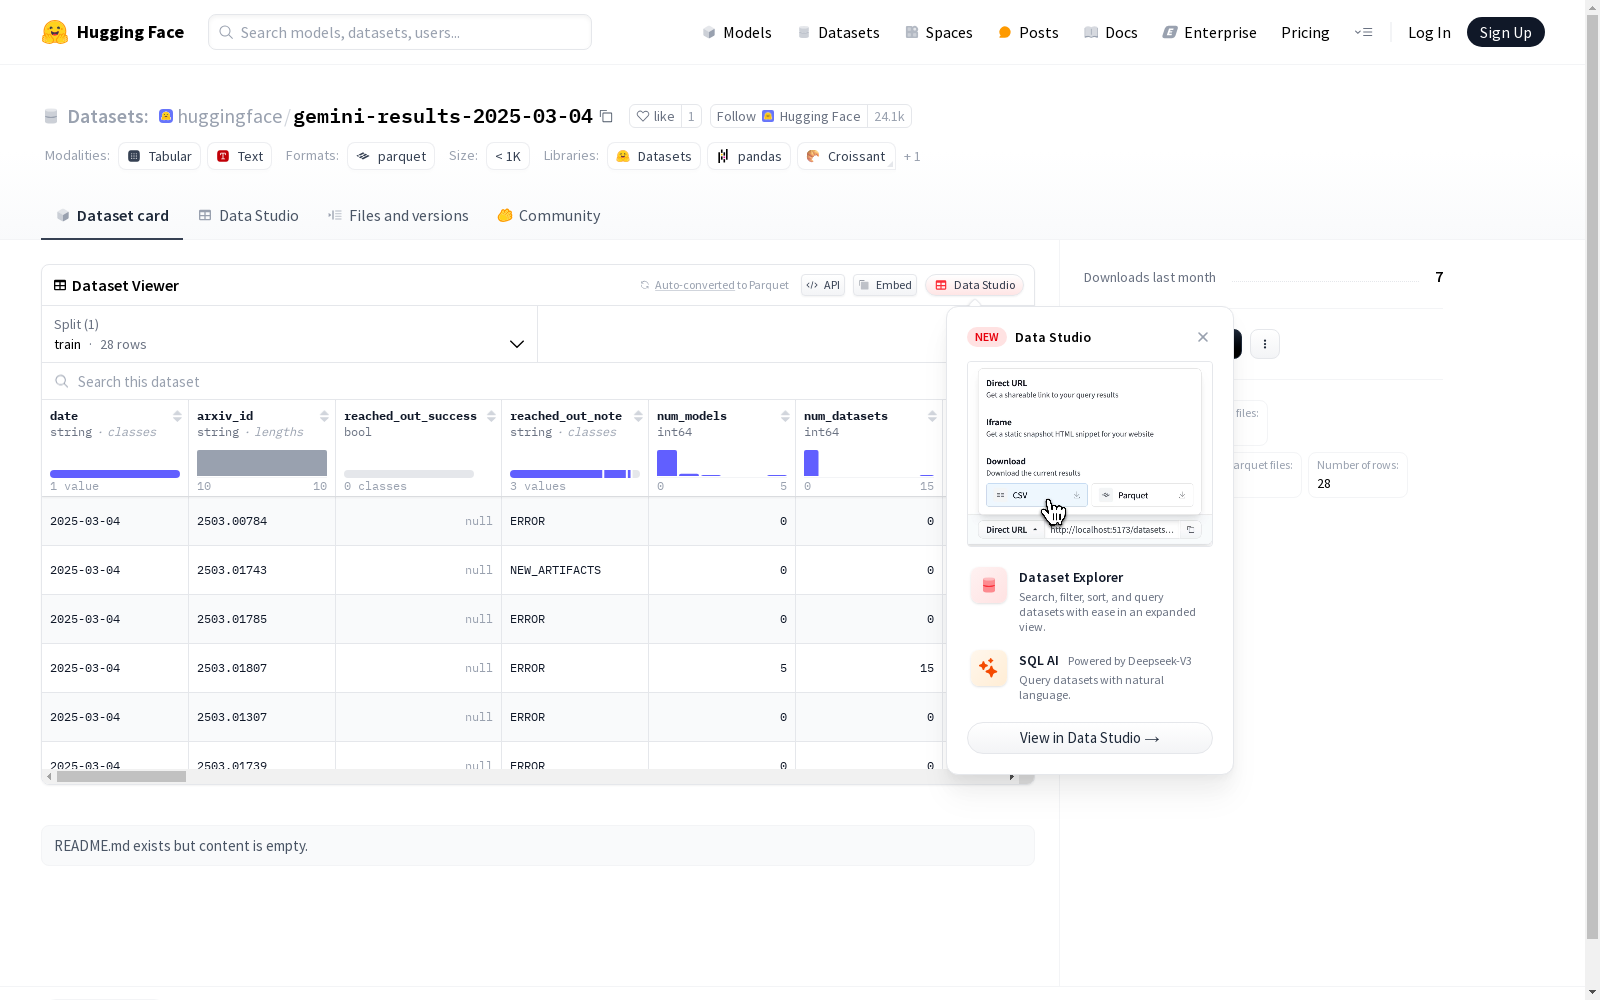
Task: Click the Datasets breadcrumb icon
Action: (x=51, y=117)
